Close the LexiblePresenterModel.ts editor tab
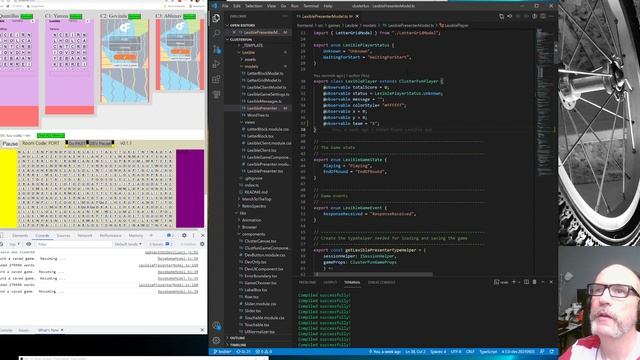 point(357,16)
